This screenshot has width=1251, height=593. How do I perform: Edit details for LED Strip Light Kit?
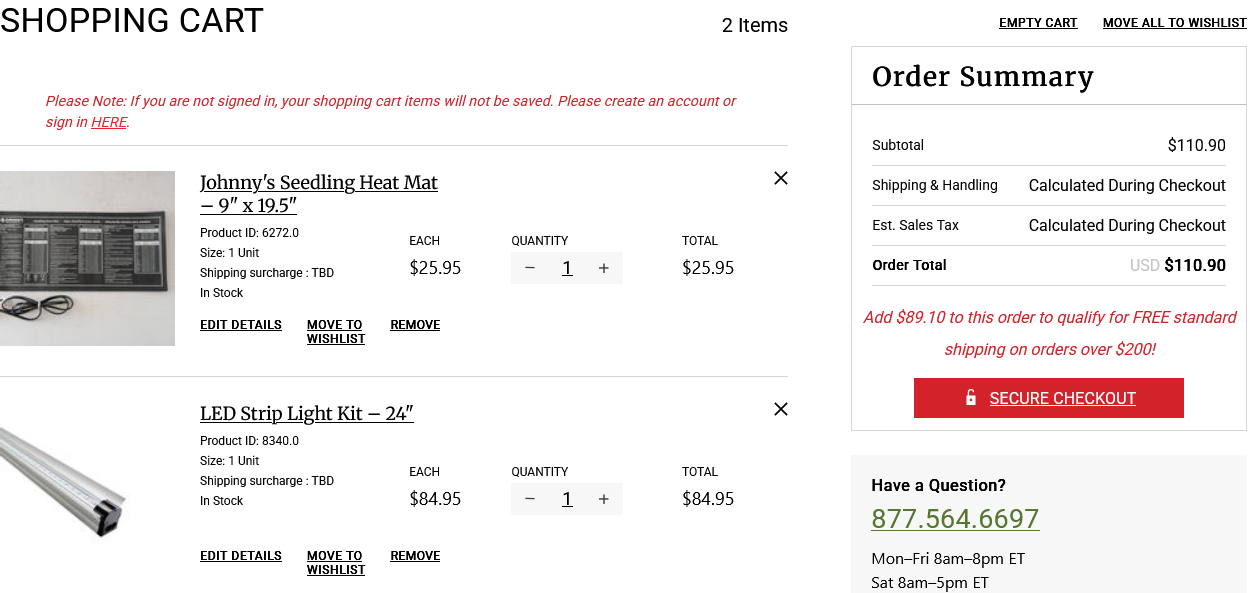(241, 556)
